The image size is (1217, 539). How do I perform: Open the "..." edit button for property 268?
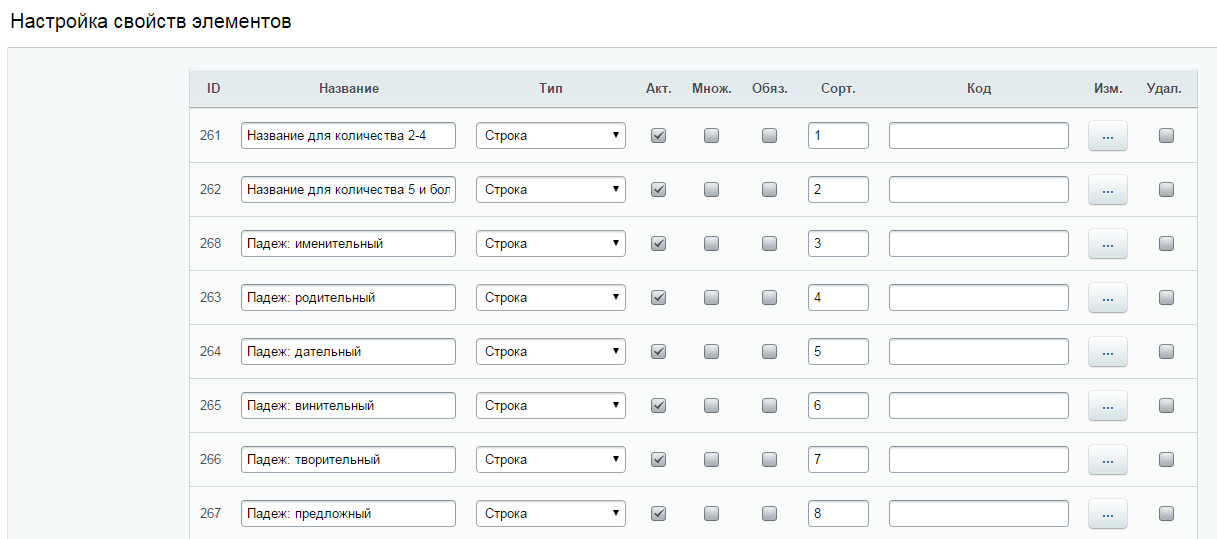point(1107,244)
